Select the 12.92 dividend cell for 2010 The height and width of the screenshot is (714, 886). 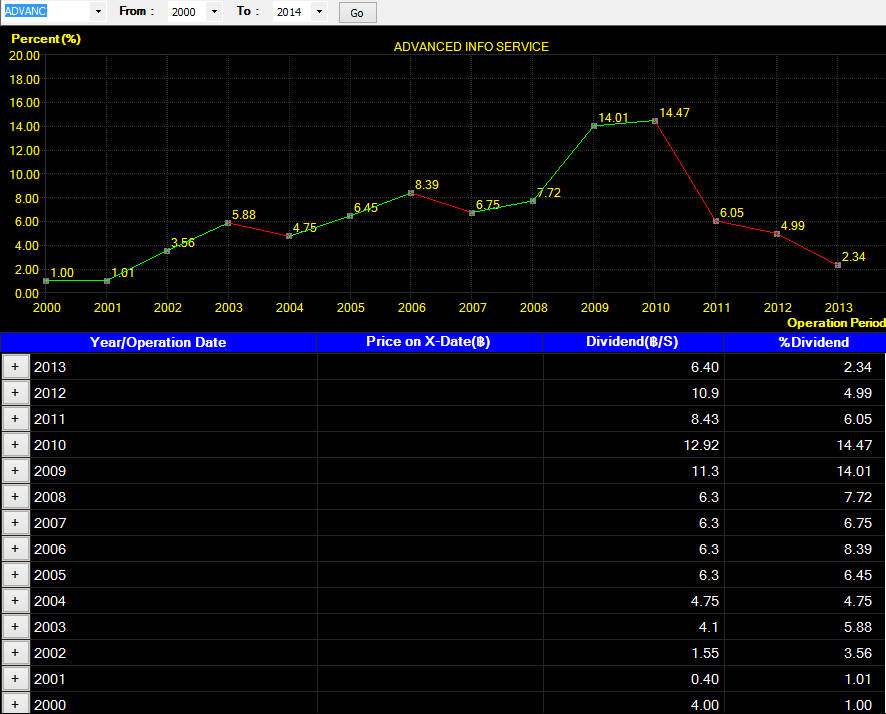[633, 445]
